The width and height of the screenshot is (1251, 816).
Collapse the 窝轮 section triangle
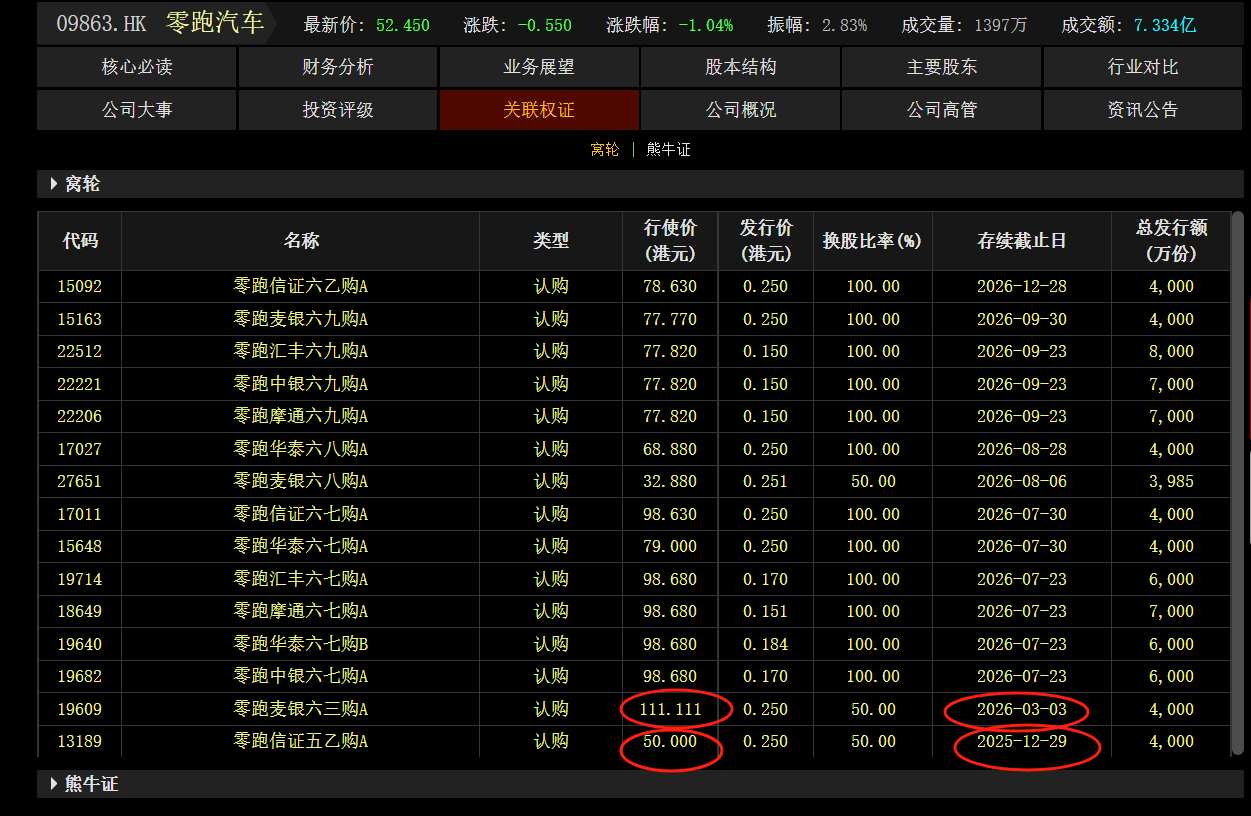pos(54,184)
